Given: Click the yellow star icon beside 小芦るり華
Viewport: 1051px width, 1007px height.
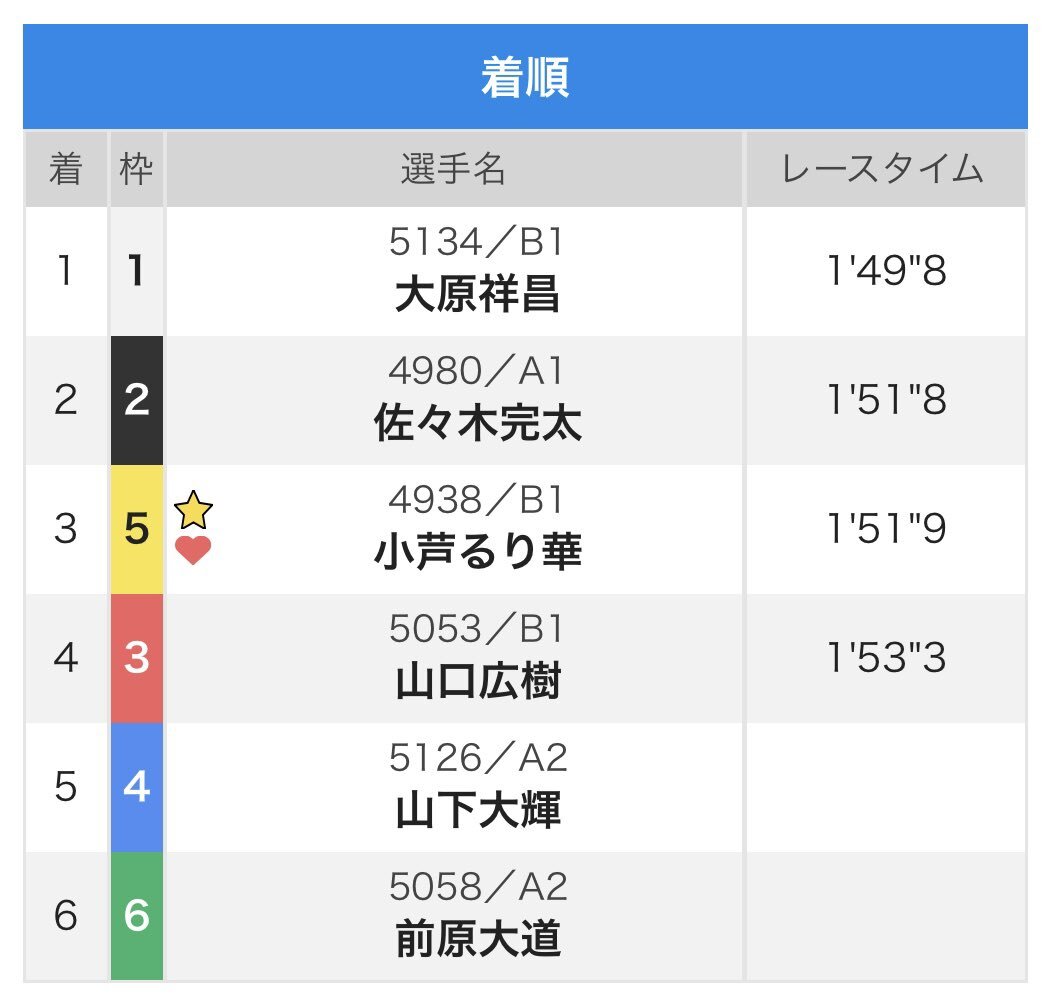Looking at the screenshot, I should click(x=193, y=510).
